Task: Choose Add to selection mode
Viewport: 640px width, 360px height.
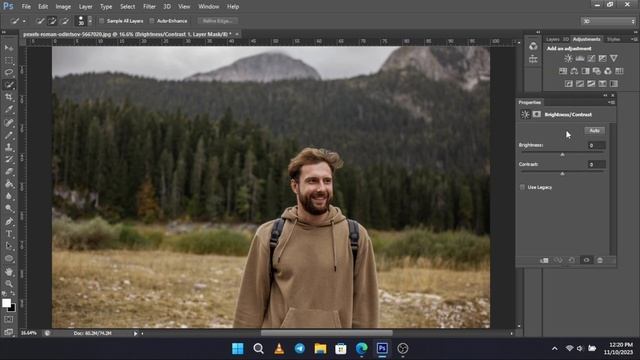Action: [52, 21]
